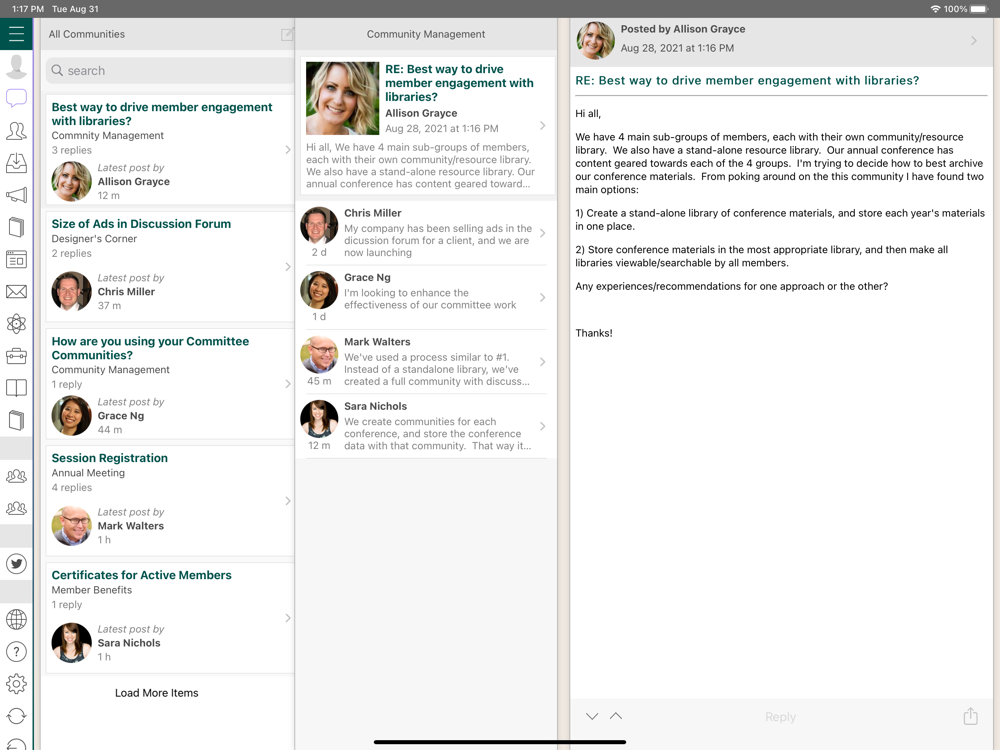Tap the battery indicator in status bar
The height and width of the screenshot is (750, 1000).
(x=979, y=9)
